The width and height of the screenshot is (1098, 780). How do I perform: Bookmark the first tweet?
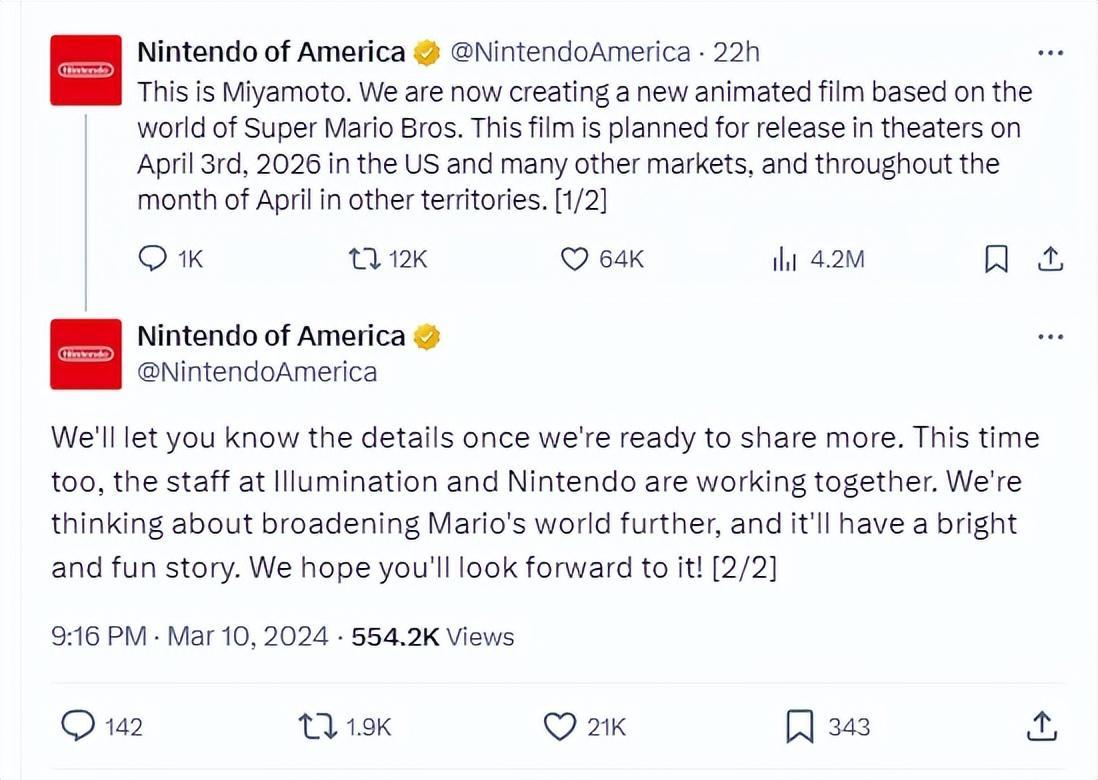pos(996,260)
